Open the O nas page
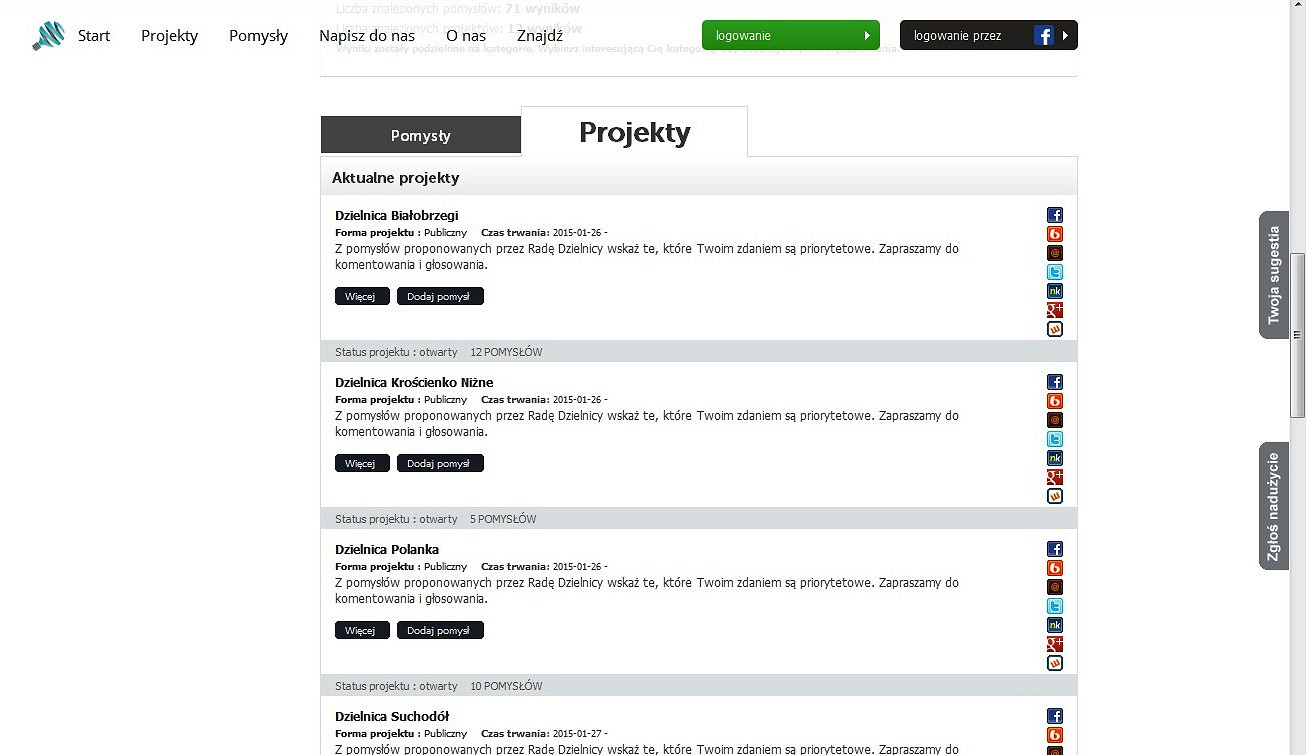This screenshot has height=755, width=1306. coord(466,36)
